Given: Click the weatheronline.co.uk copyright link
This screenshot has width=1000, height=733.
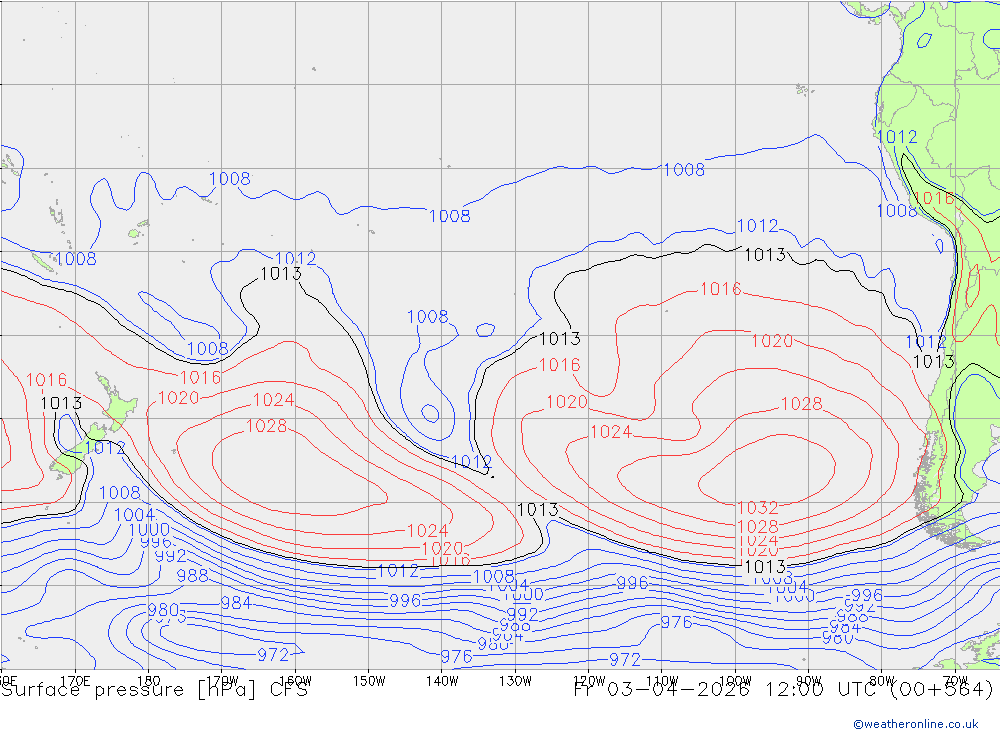Looking at the screenshot, I should (915, 723).
